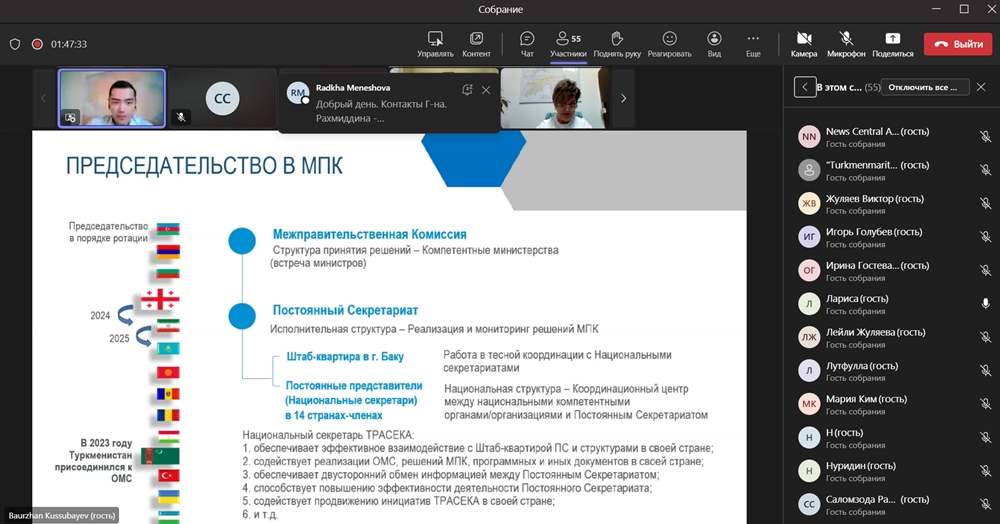Select the presenter's video thumbnail

[x=112, y=98]
